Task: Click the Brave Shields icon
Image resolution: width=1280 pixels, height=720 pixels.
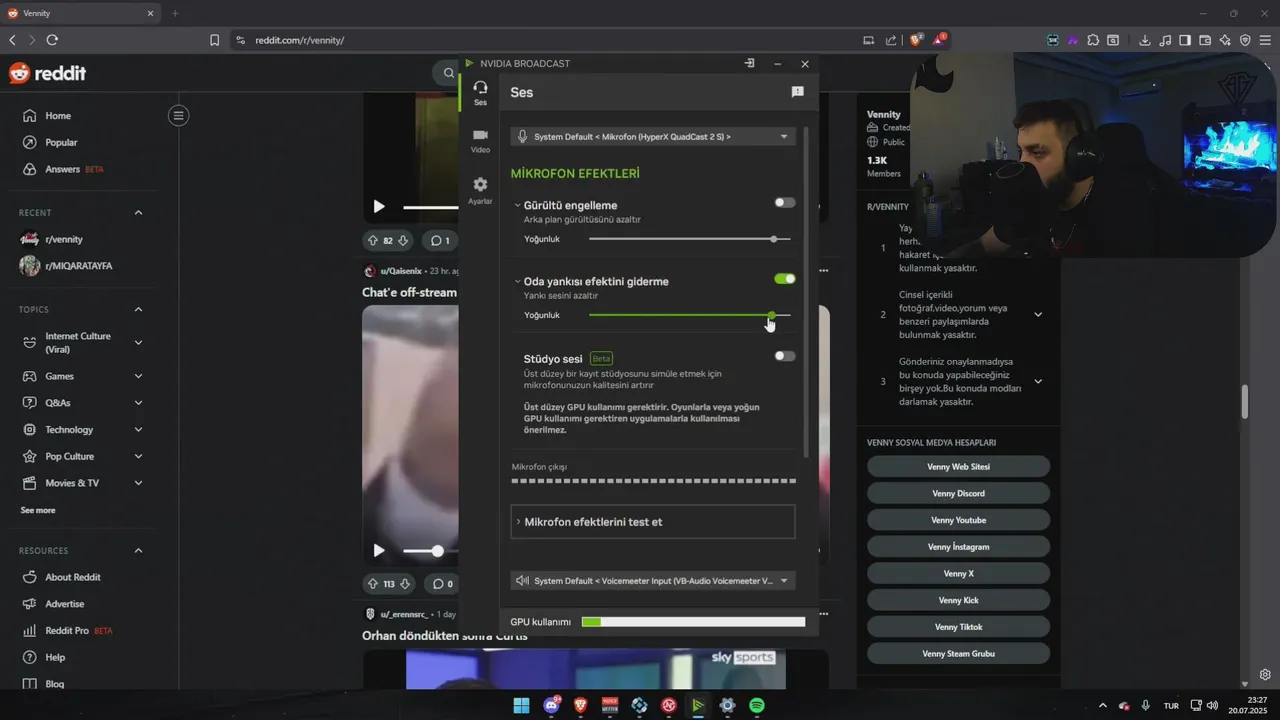Action: 915,40
